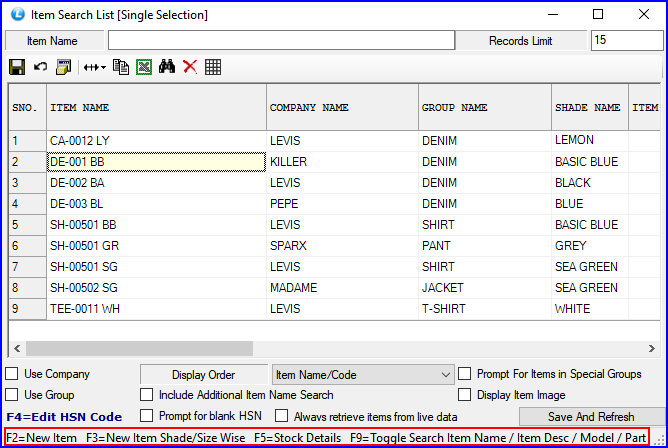Select item SH-00501 BB
The image size is (668, 448).
point(156,224)
